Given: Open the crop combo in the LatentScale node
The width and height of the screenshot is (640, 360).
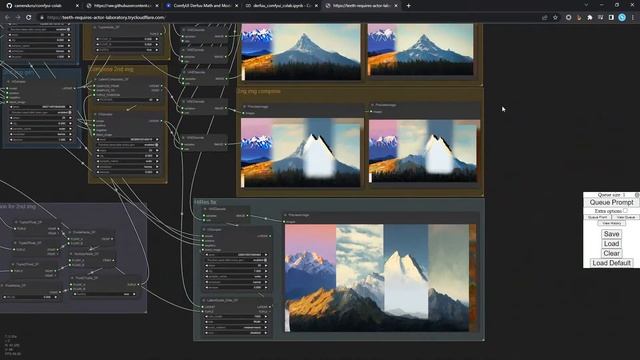Looking at the screenshot, I should coord(236,333).
